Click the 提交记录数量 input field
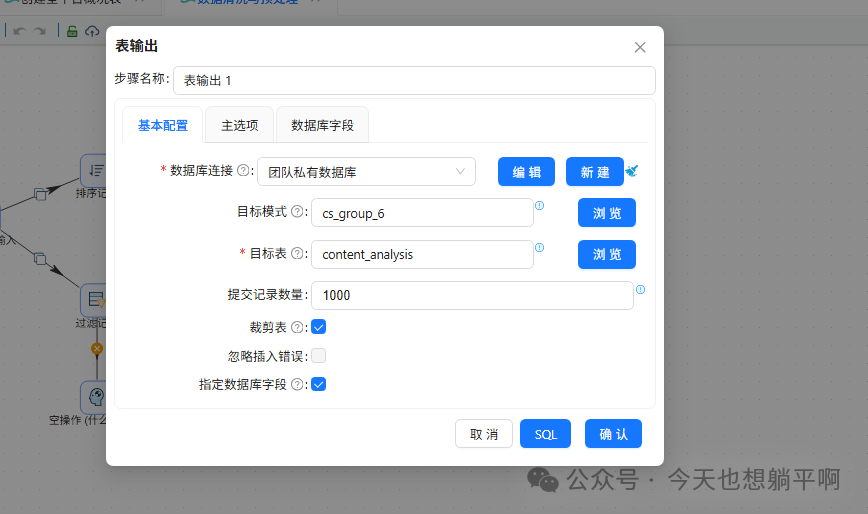 click(472, 295)
